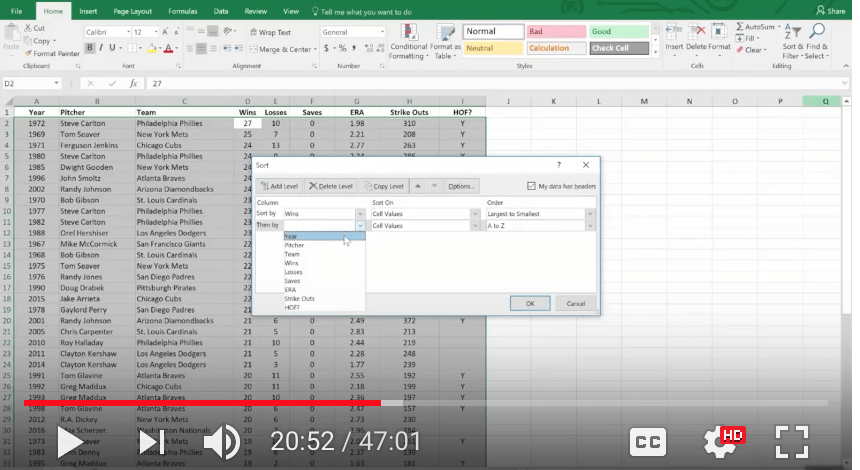Click Move Up arrow in Sort dialog
The width and height of the screenshot is (860, 470).
pyautogui.click(x=418, y=186)
